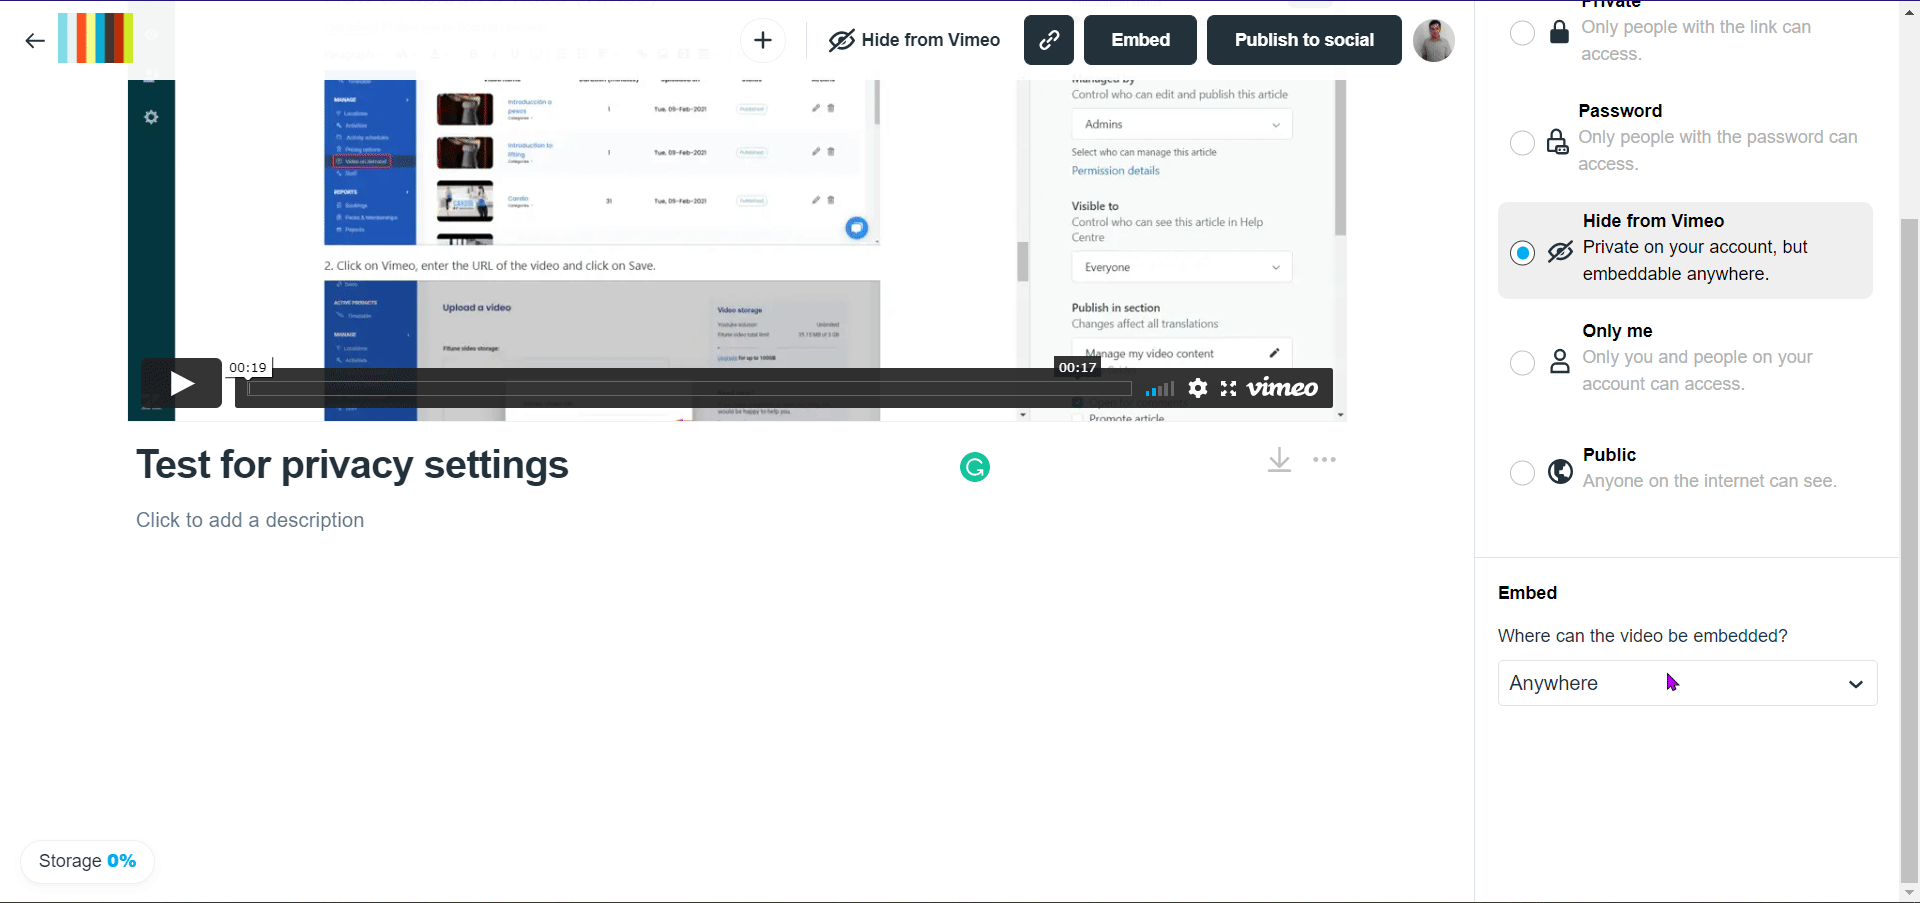The height and width of the screenshot is (903, 1920).
Task: Click the globe icon beside Public
Action: (1560, 471)
